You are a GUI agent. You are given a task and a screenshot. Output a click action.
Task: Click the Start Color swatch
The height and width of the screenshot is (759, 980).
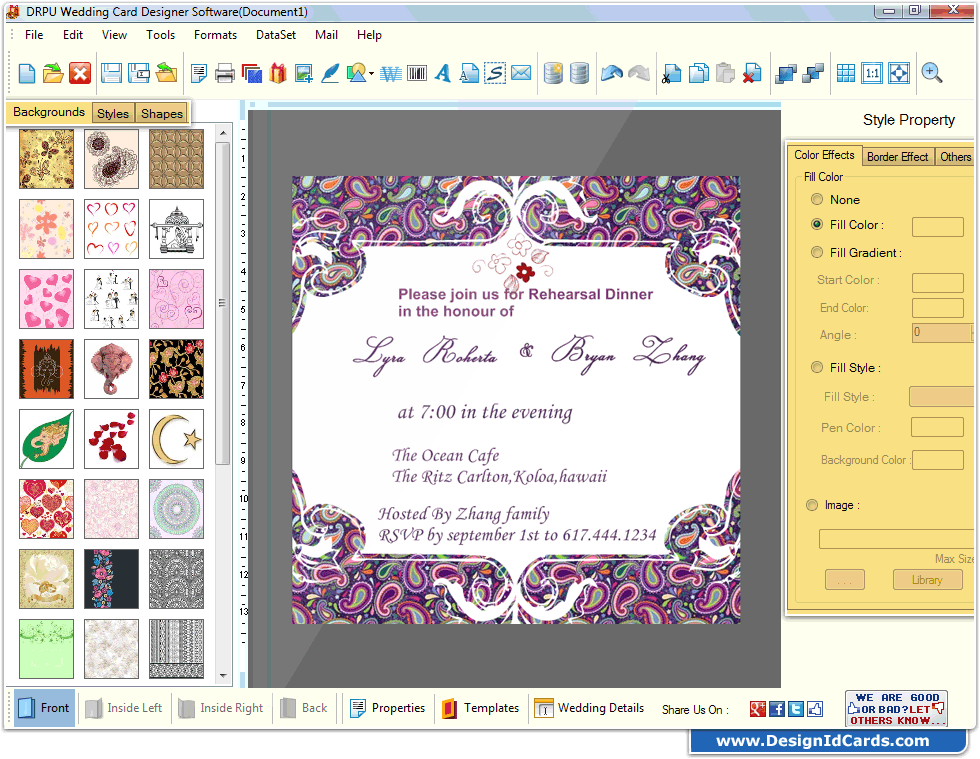(x=938, y=283)
